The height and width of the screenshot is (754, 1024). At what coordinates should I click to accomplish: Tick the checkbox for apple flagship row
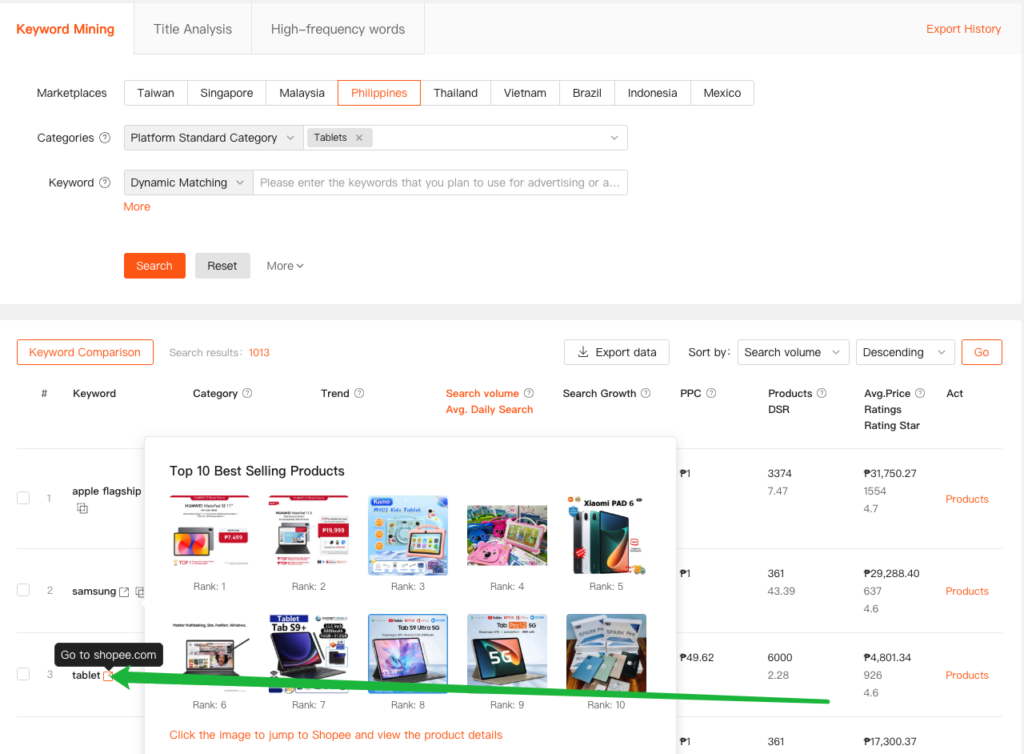coord(23,498)
